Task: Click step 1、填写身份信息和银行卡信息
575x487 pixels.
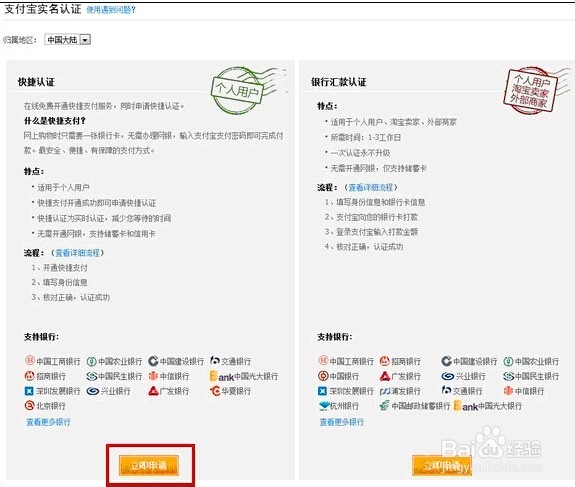Action: [x=375, y=202]
